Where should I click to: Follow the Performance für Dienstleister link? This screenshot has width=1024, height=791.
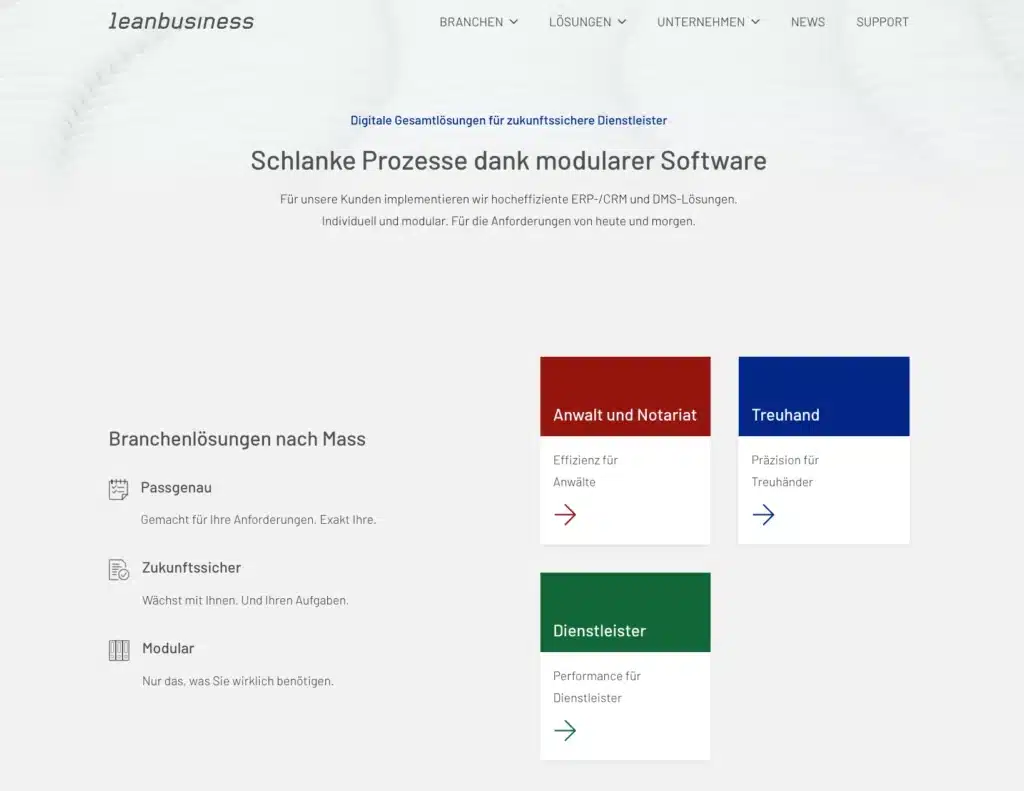(x=596, y=687)
